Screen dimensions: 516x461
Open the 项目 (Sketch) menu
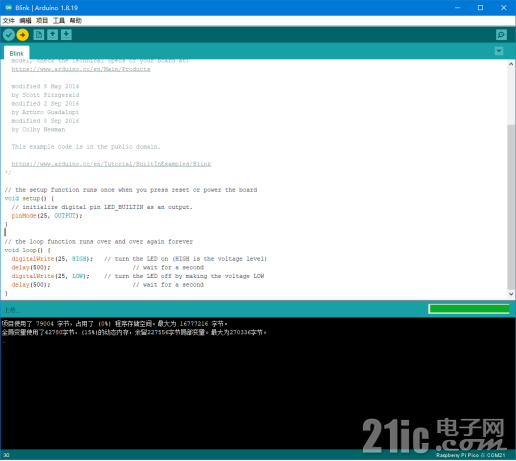[42, 21]
